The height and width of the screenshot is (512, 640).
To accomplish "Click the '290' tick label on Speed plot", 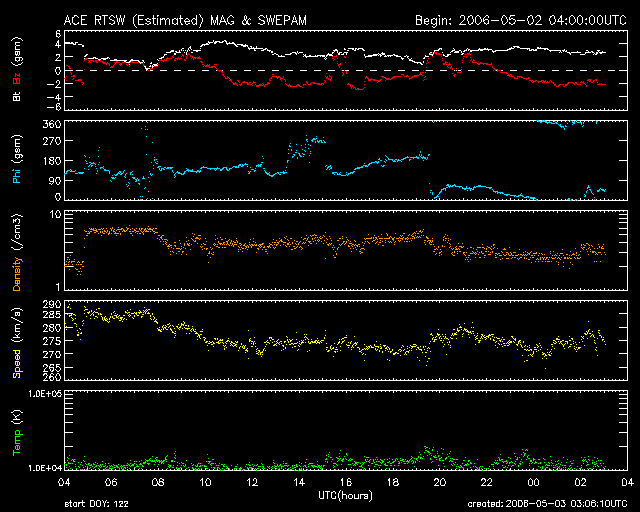I will [51, 305].
